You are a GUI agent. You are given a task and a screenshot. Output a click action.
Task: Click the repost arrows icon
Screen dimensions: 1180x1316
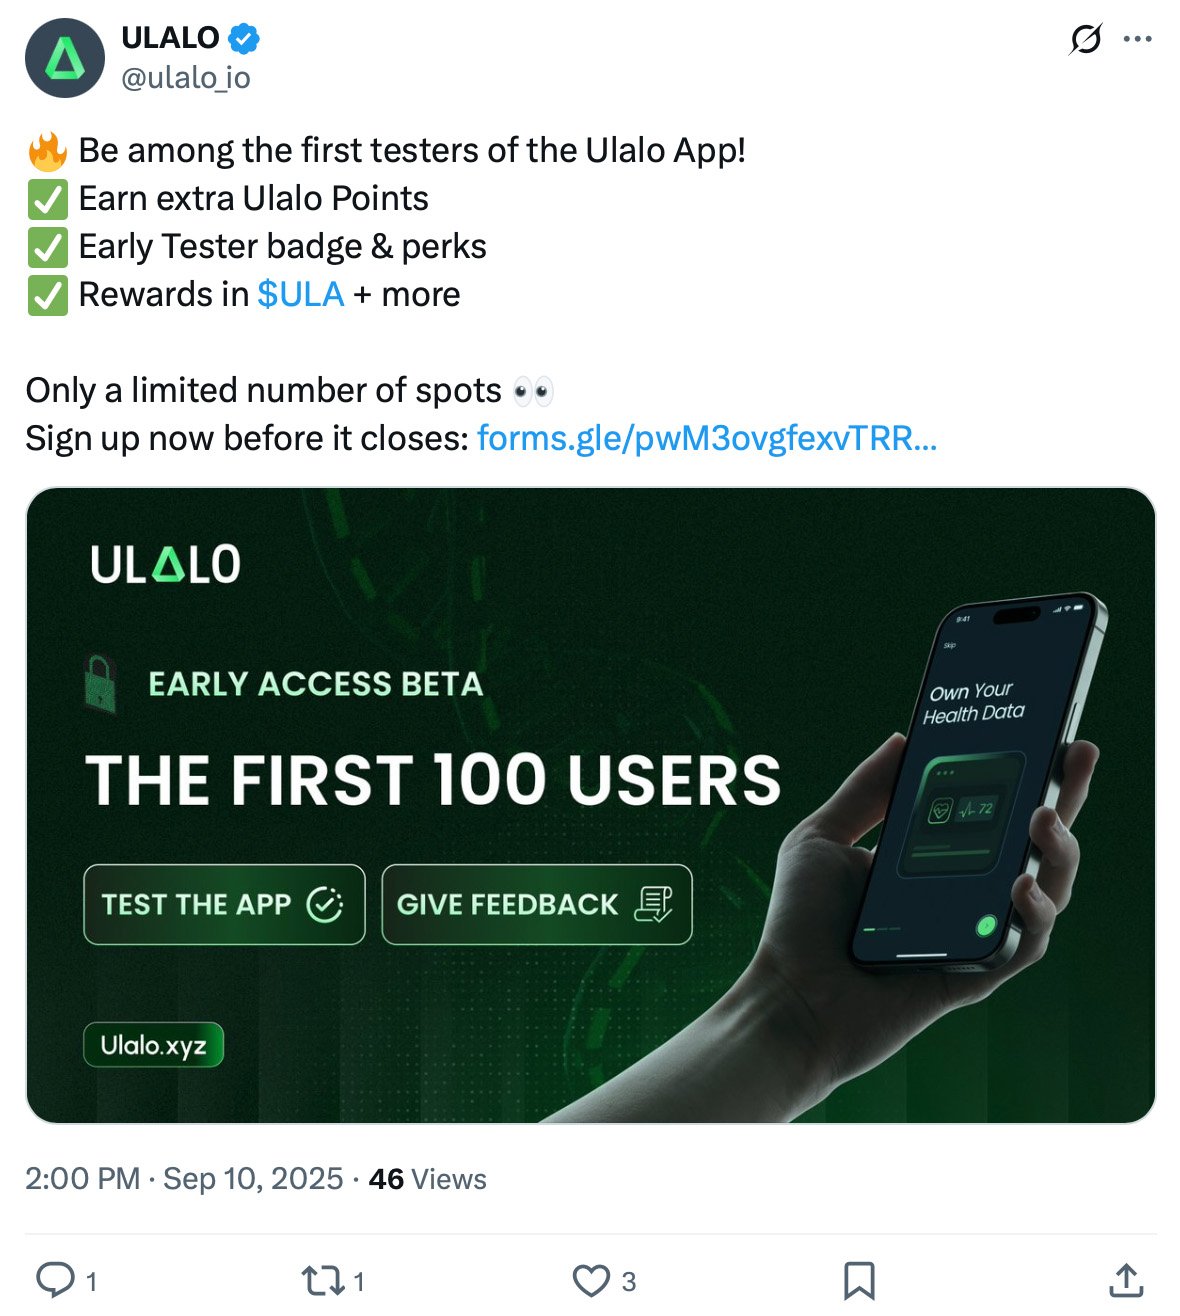coord(323,1278)
